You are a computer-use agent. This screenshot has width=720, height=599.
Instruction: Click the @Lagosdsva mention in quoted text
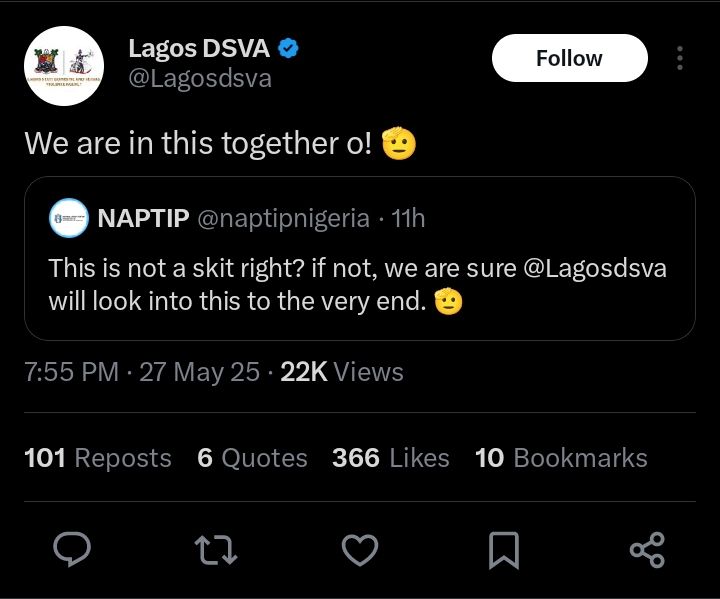595,268
